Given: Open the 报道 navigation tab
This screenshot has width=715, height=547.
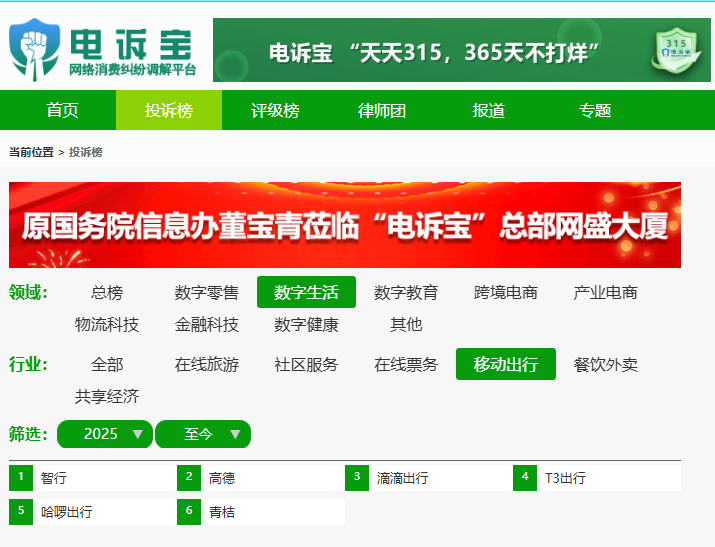Looking at the screenshot, I should point(488,110).
